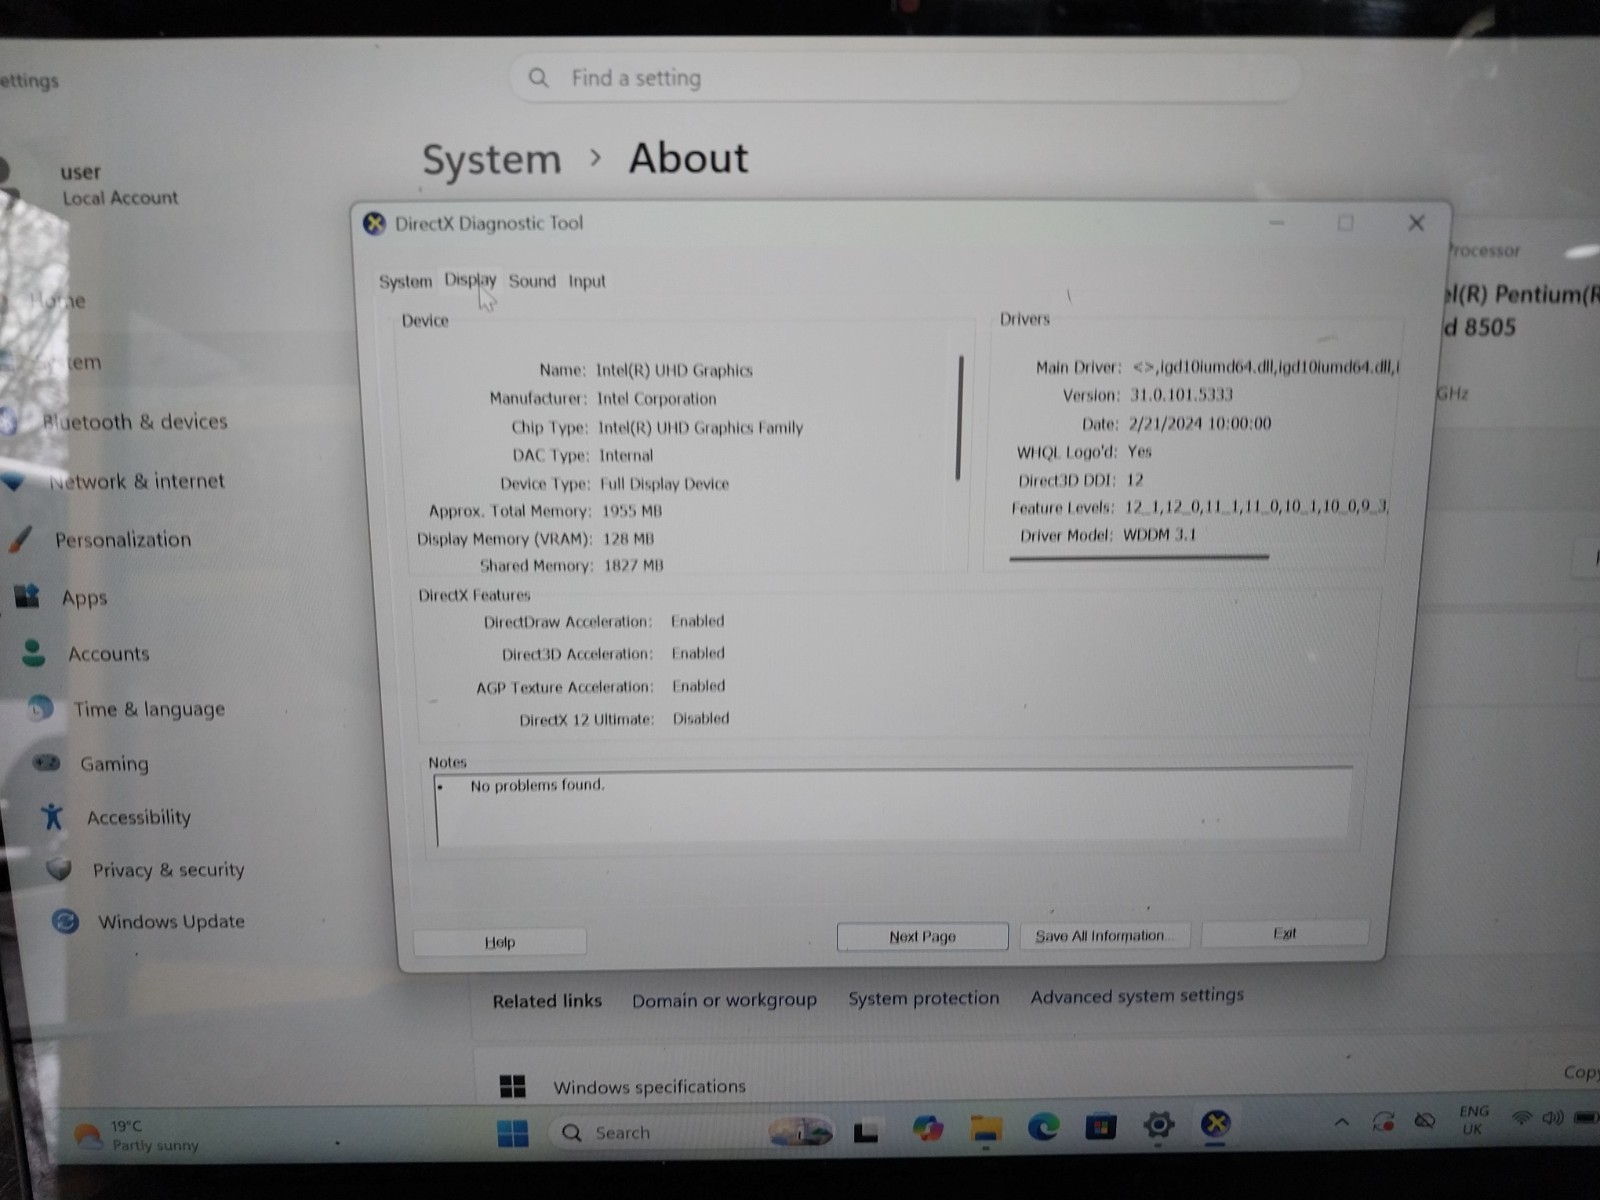Click the Device list vertical scrollbar
The image size is (1600, 1200).
960,418
